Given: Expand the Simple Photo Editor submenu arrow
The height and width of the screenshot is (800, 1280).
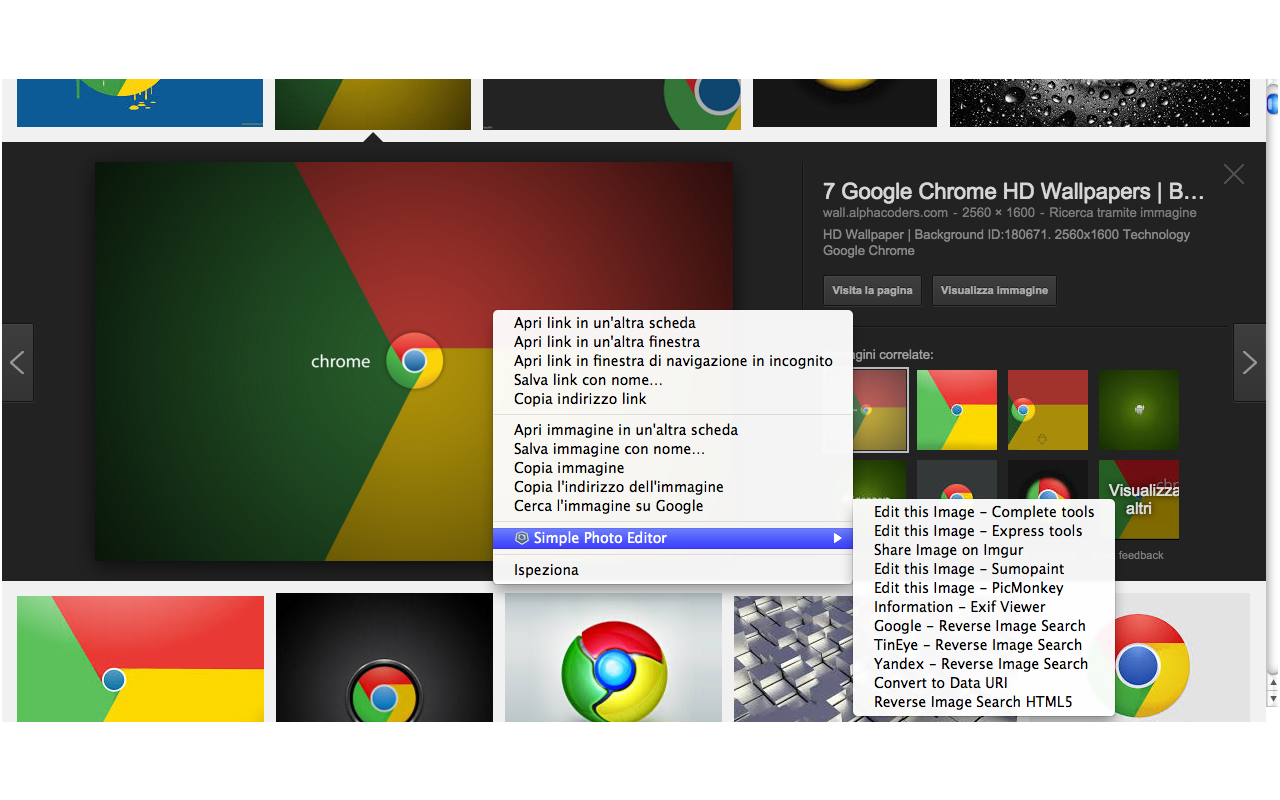Looking at the screenshot, I should click(837, 538).
